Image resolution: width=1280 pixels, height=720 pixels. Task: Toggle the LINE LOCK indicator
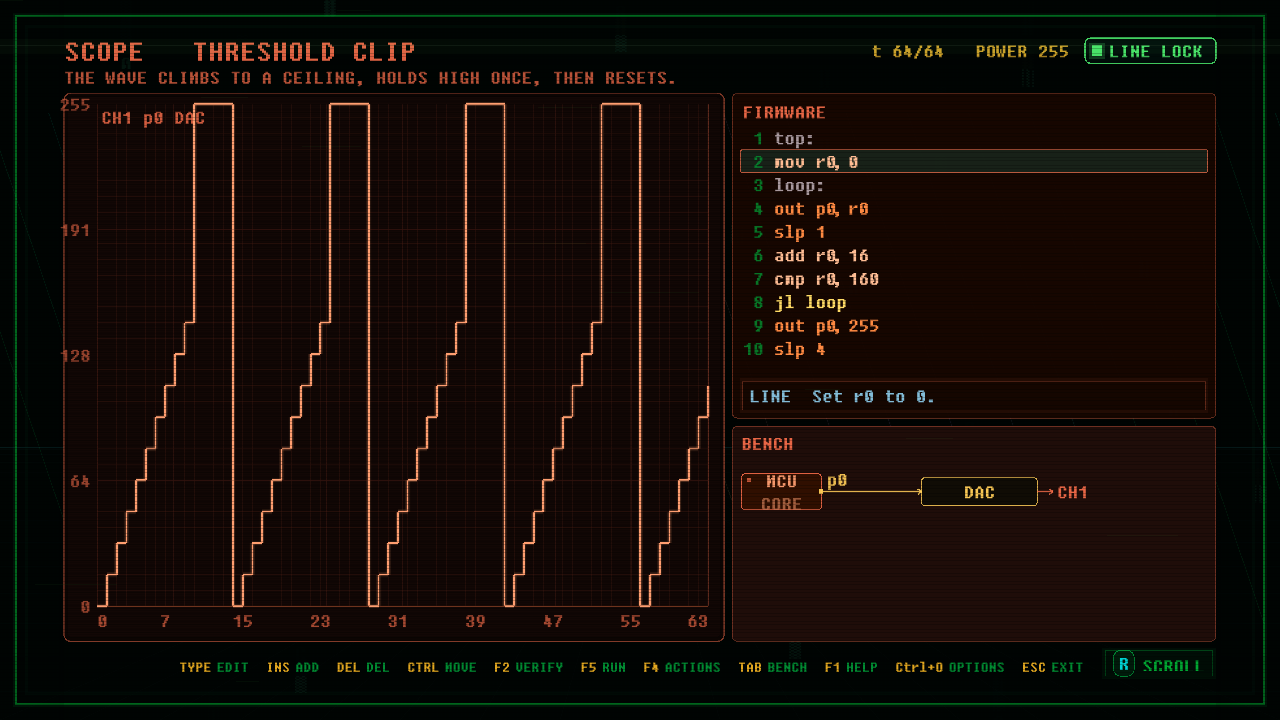(1150, 51)
